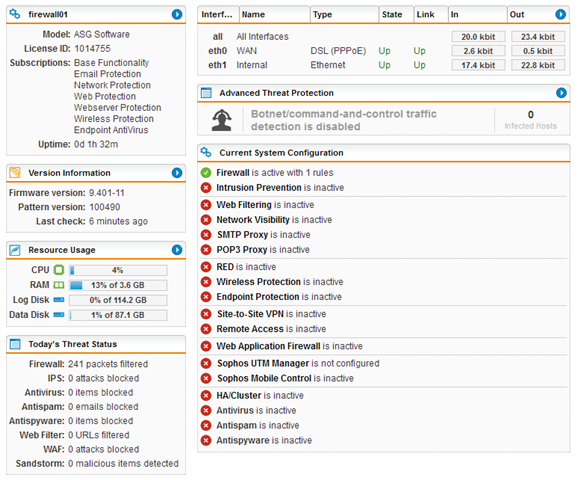Screen dimensions: 580x480
Task: Click the Advanced Threat Protection hacker icon
Action: pyautogui.click(x=222, y=120)
